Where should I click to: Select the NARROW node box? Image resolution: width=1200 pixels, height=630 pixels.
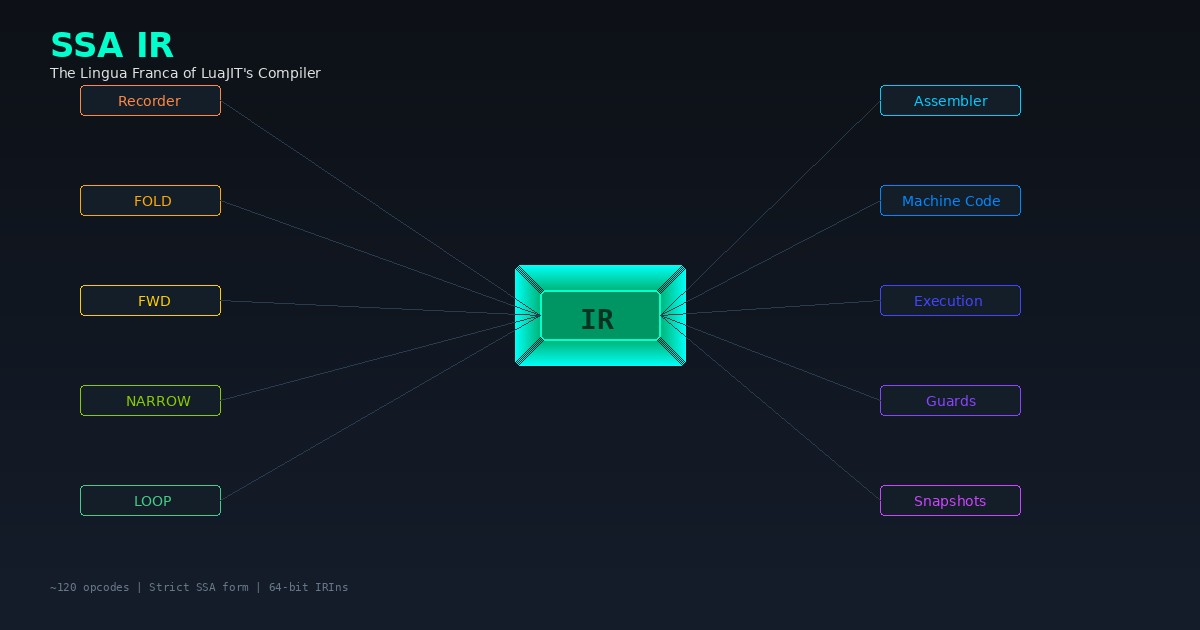[x=150, y=401]
